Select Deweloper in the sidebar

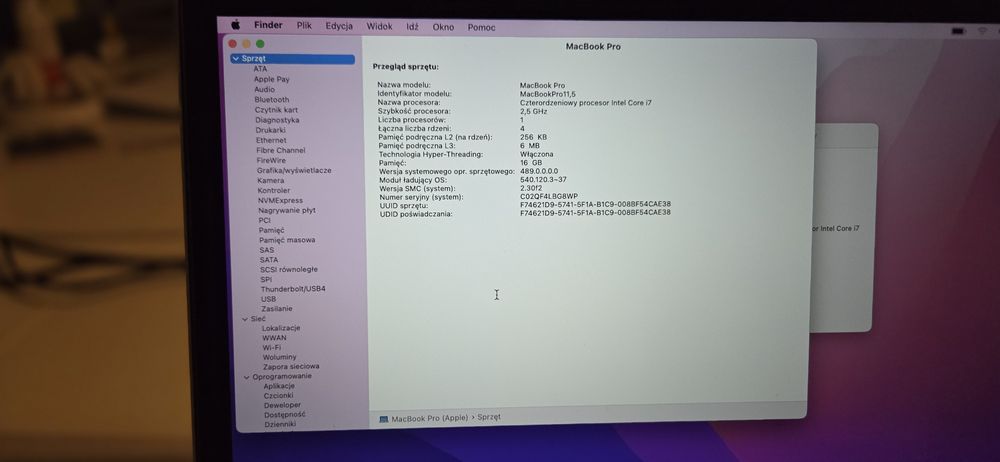(x=283, y=405)
